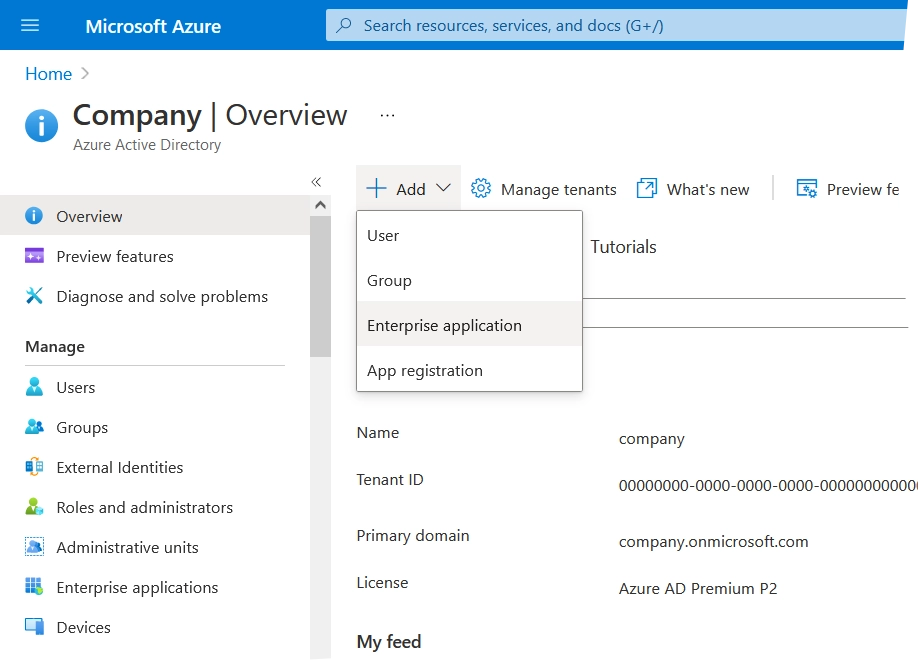Click the Tenant ID value
This screenshot has height=662, width=918.
tap(768, 485)
